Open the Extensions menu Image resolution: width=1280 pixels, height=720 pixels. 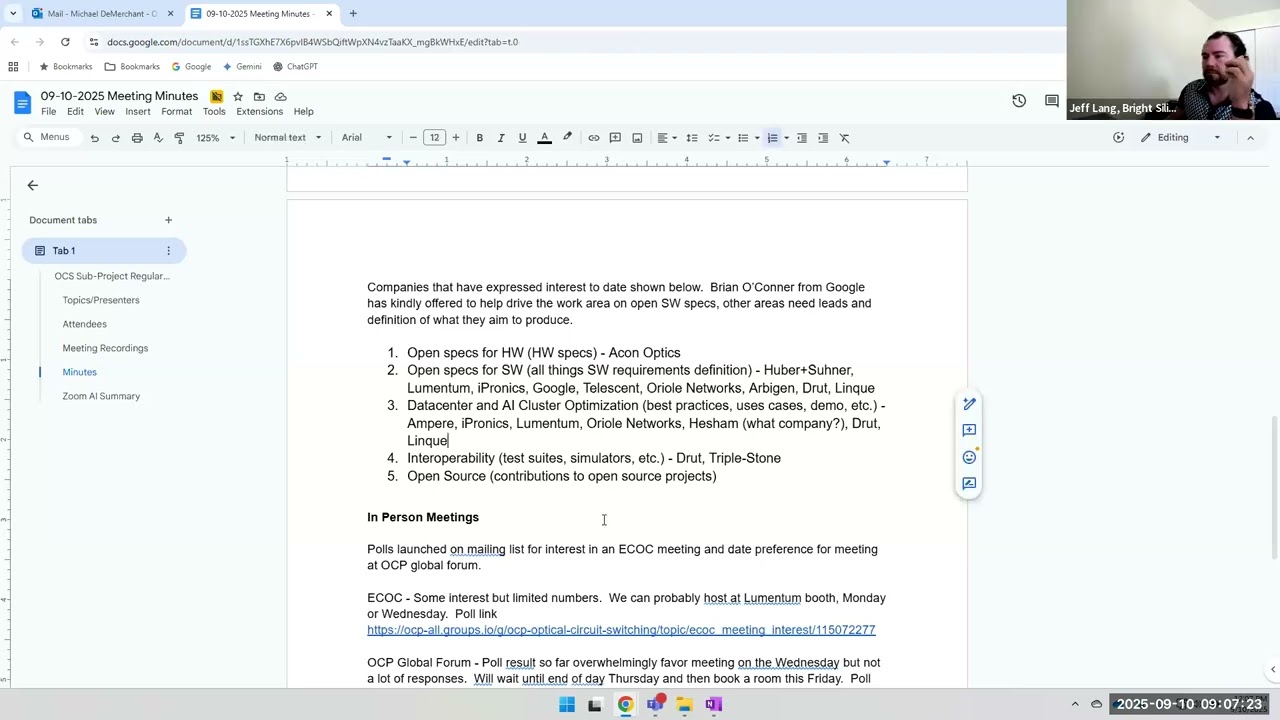tap(259, 111)
